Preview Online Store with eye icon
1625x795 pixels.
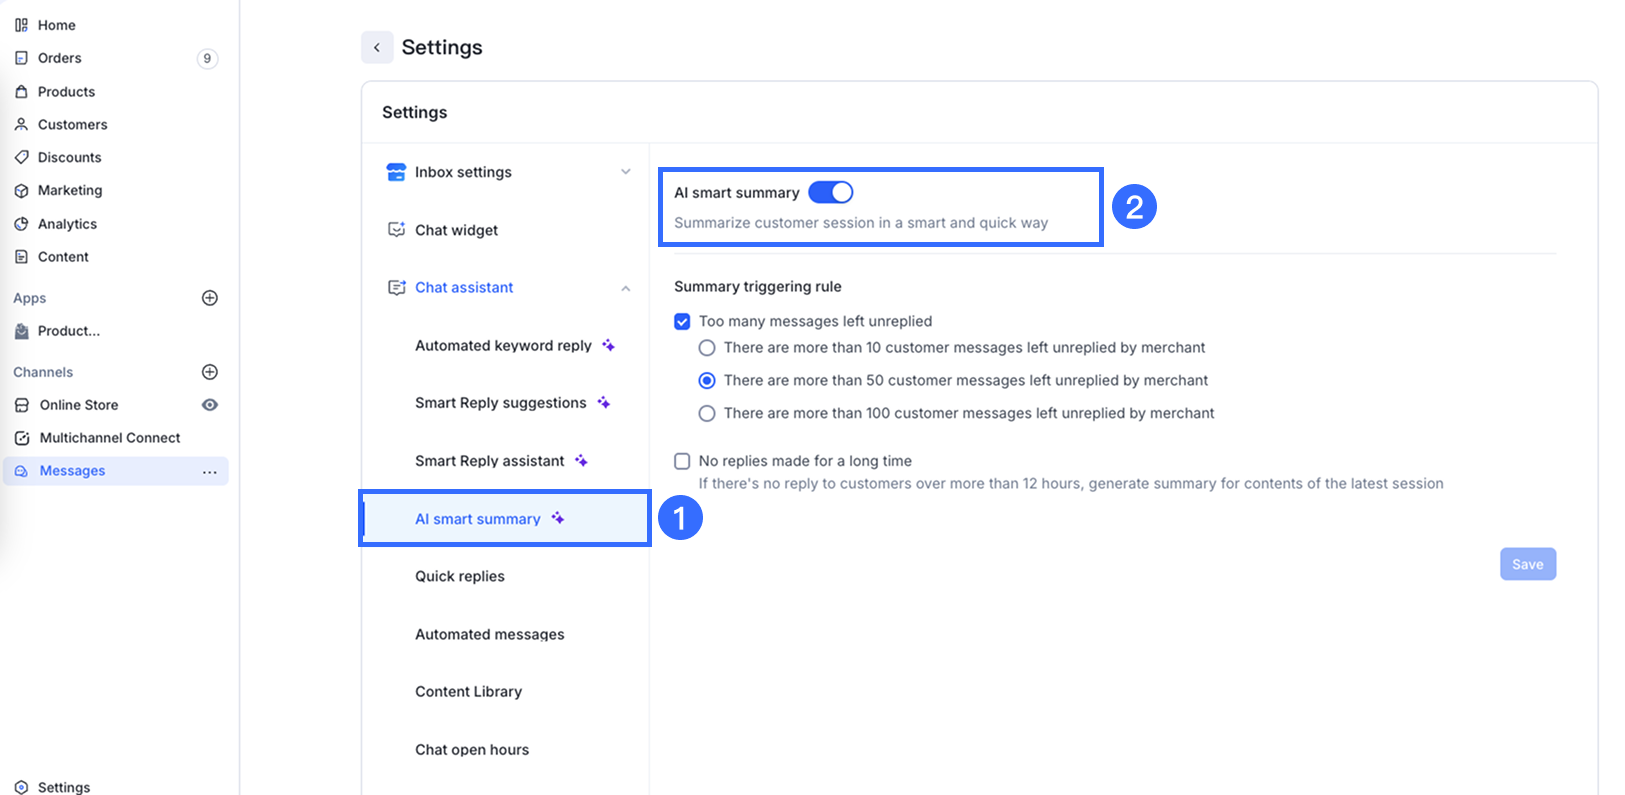coord(210,405)
